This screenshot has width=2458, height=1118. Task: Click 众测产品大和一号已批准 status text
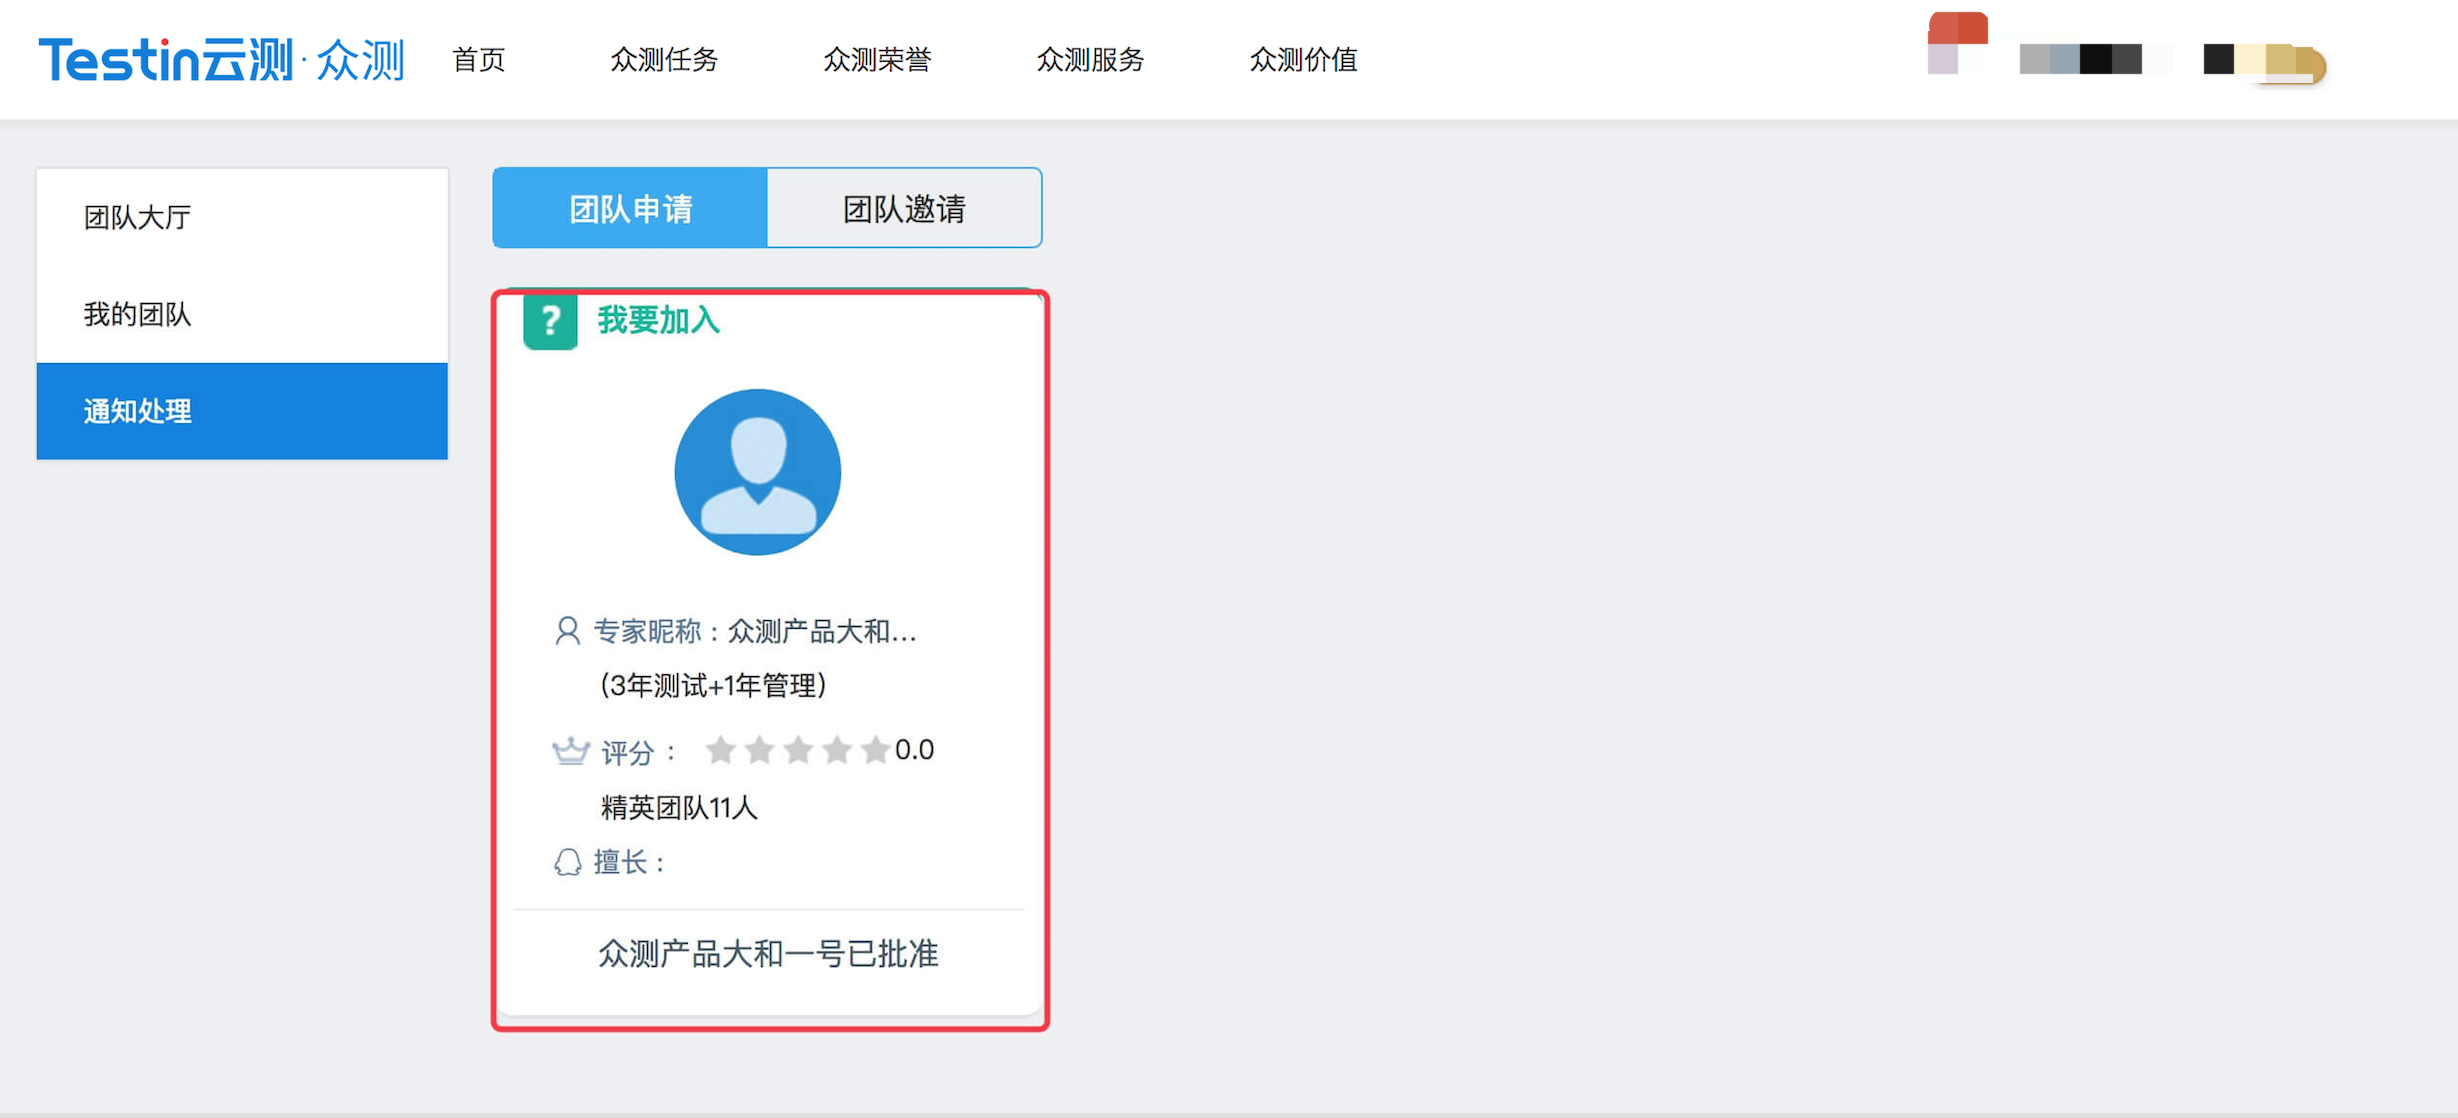point(768,954)
